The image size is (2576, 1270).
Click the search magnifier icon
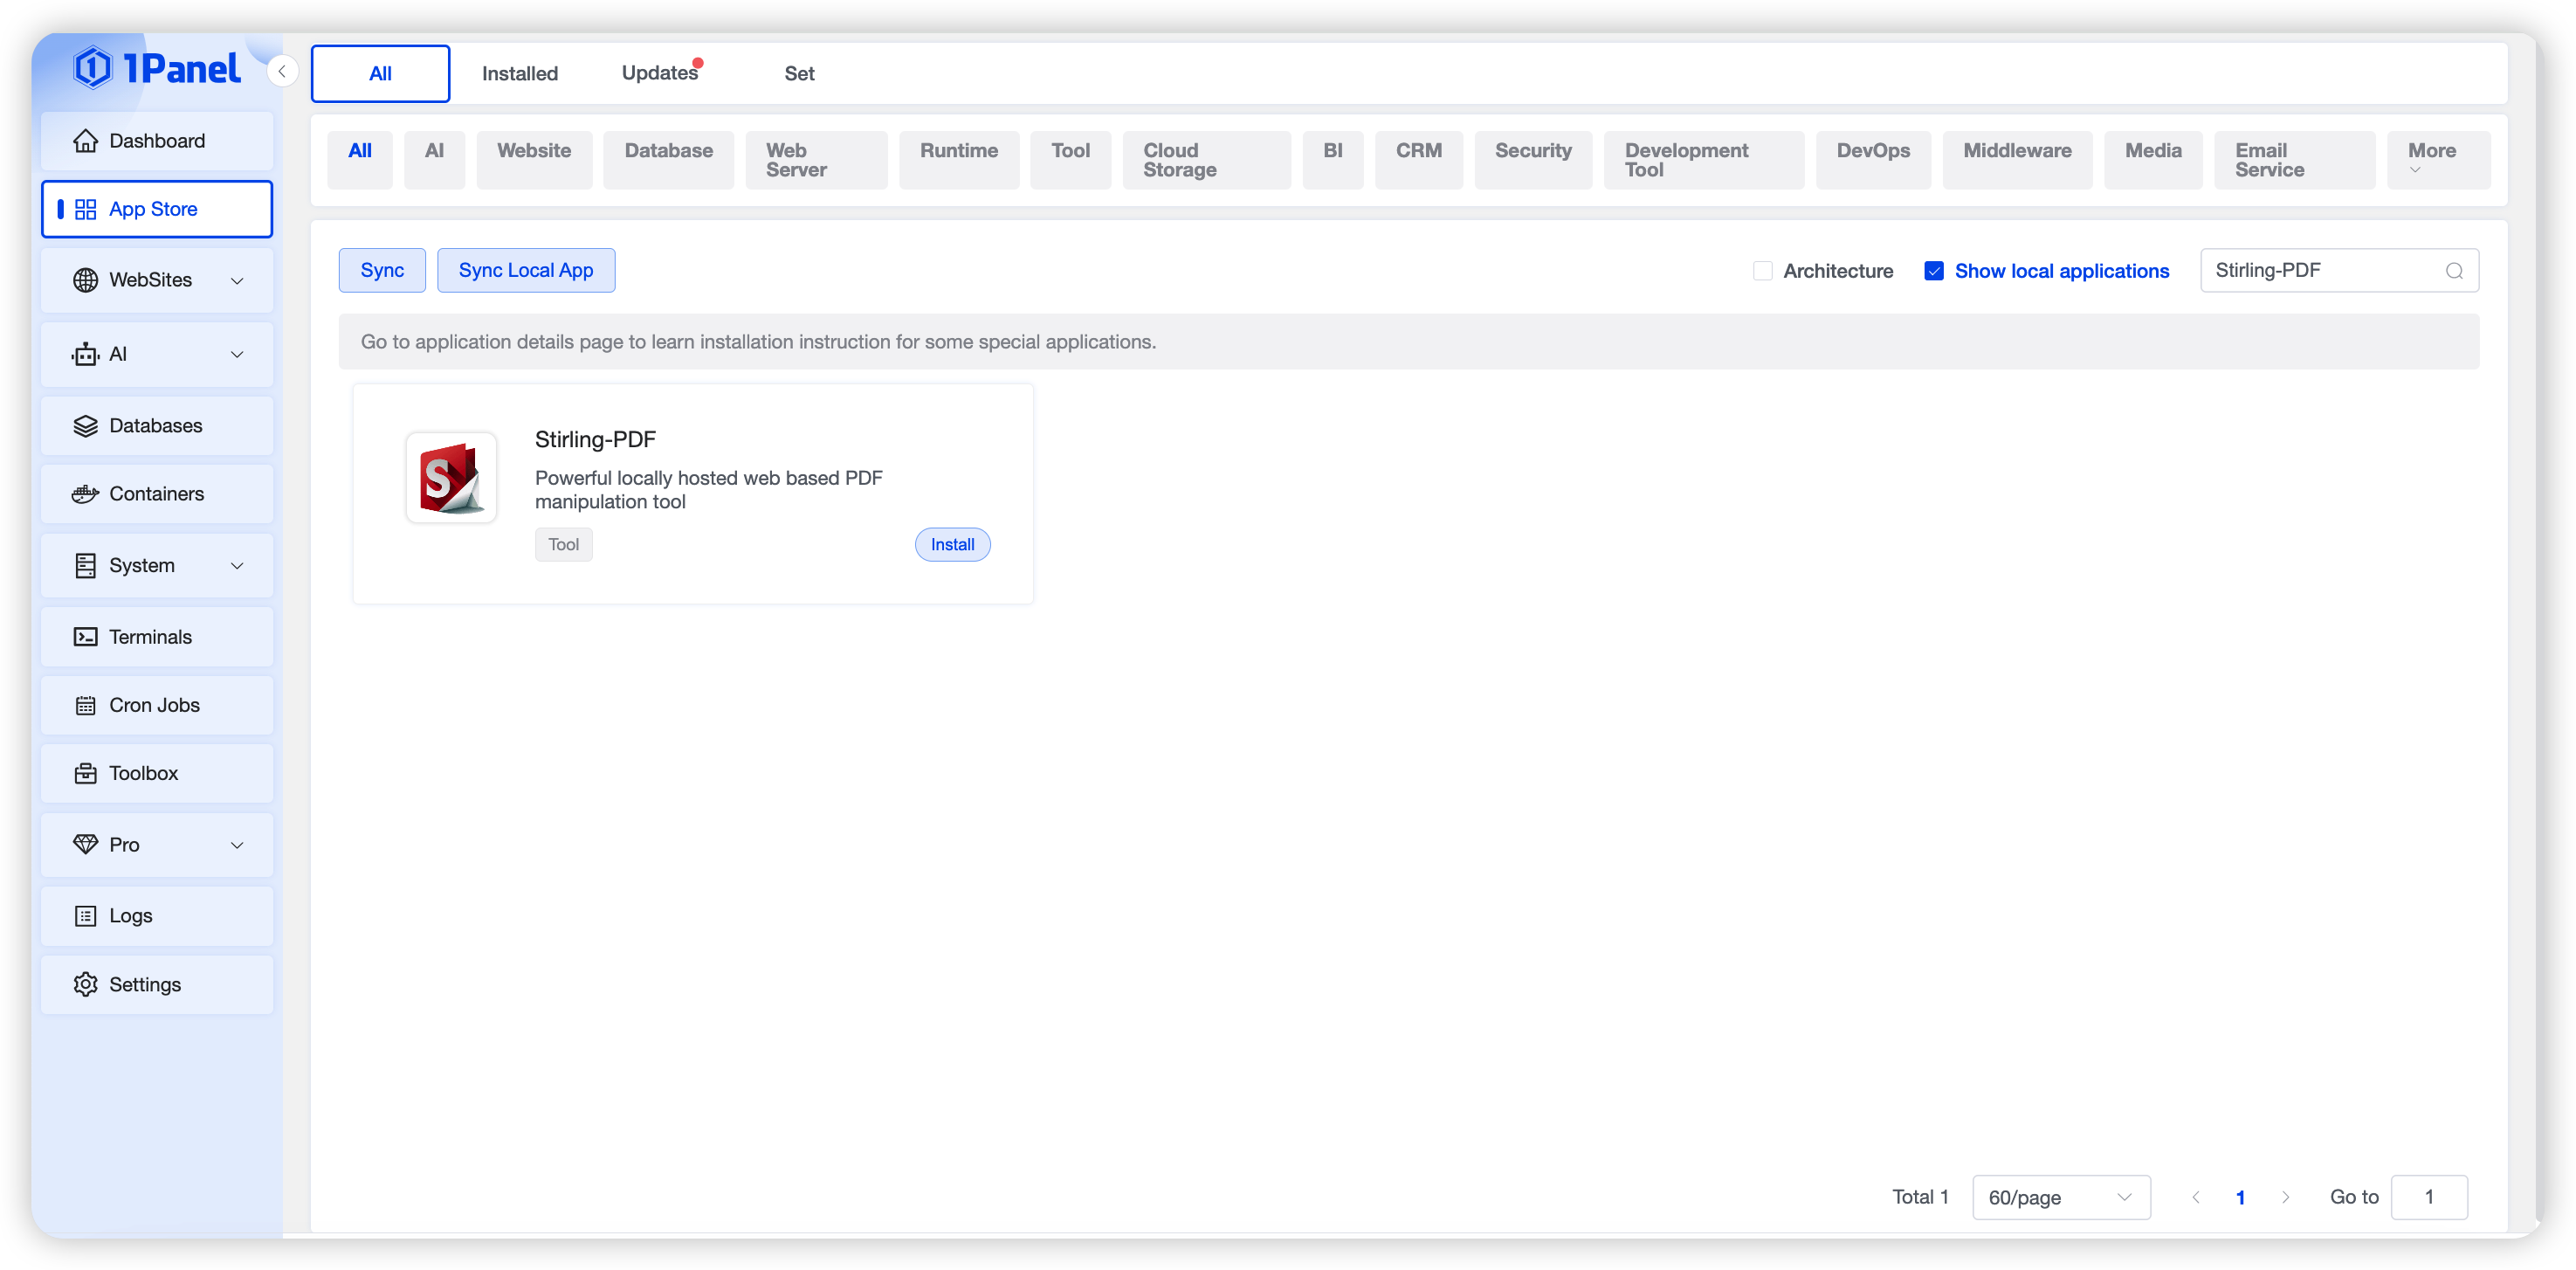tap(2453, 271)
